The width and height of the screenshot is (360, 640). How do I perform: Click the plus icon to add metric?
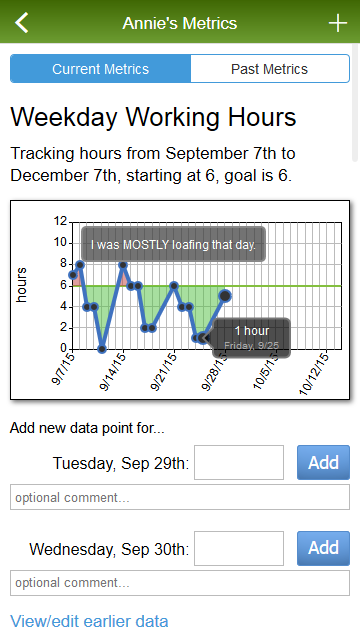[x=338, y=23]
